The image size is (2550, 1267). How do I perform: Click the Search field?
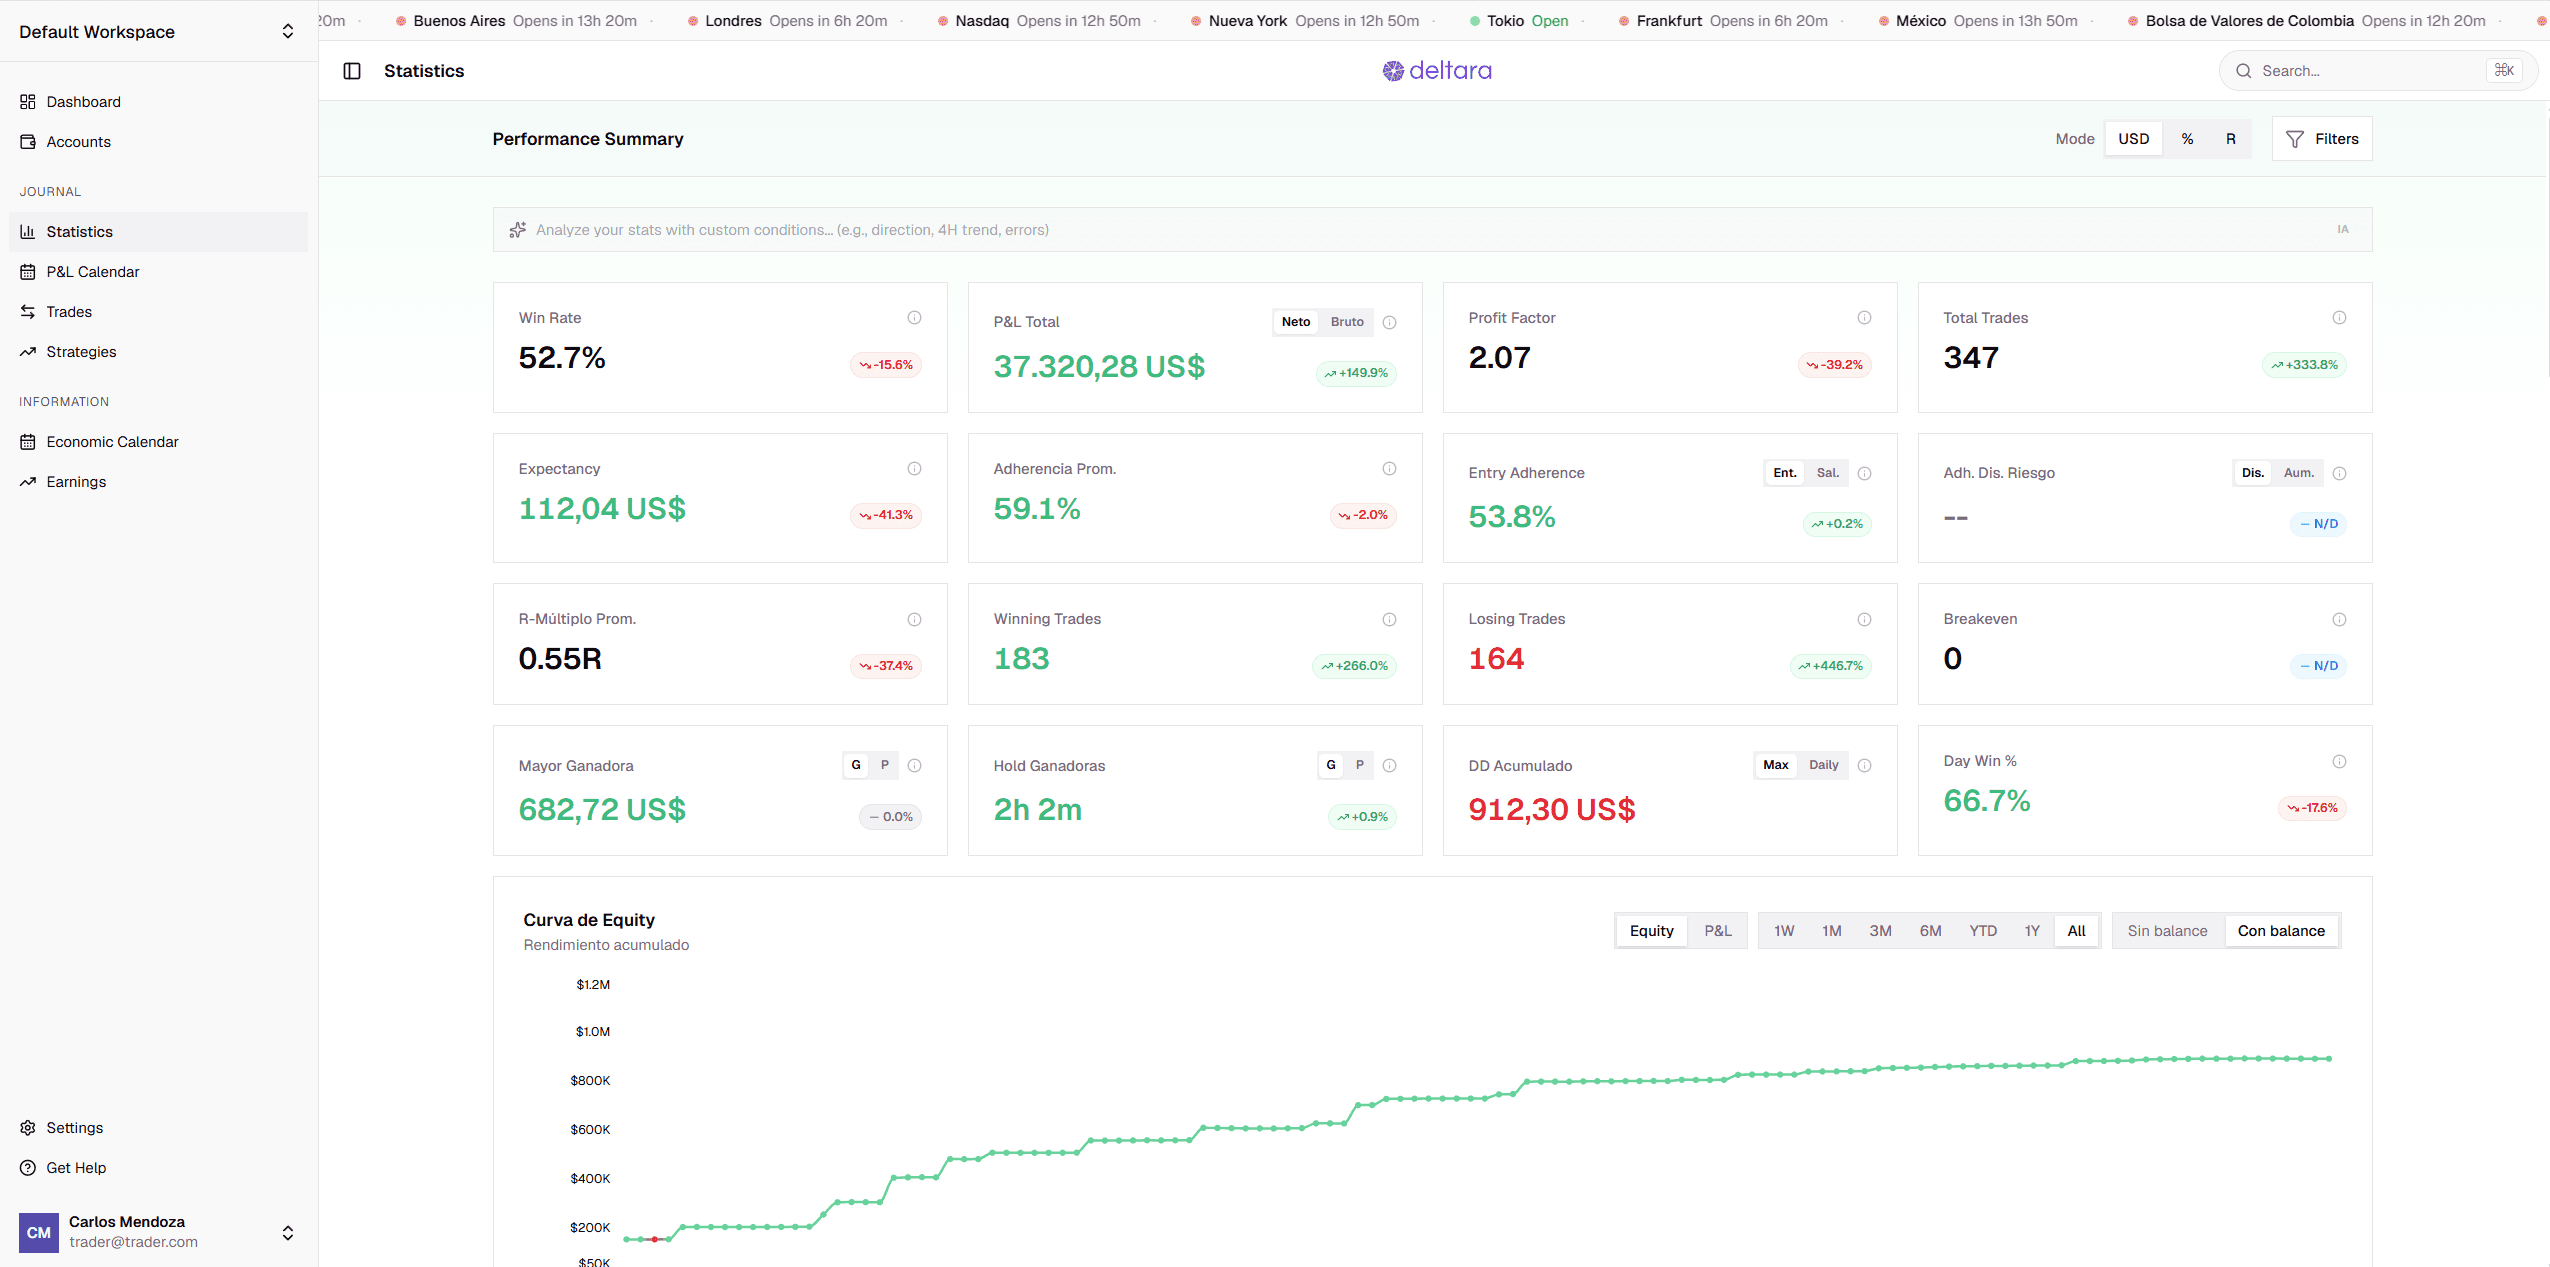(2378, 71)
